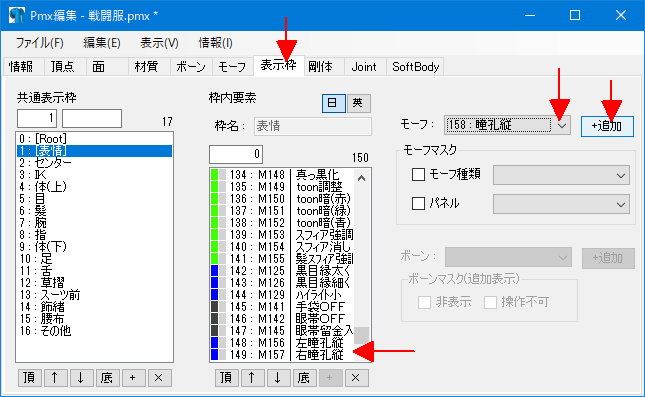Select 13 : スーツ前 in frame list
645x397 pixels.
click(94, 295)
